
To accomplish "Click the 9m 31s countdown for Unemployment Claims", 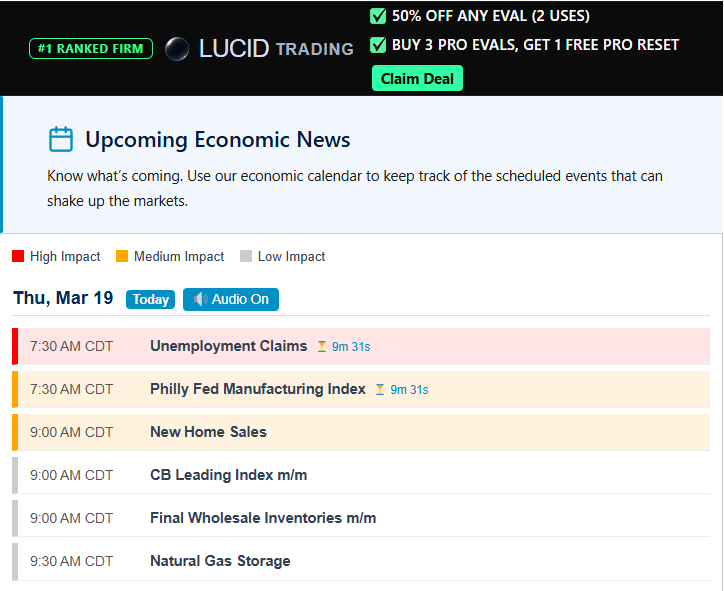I will (x=351, y=347).
